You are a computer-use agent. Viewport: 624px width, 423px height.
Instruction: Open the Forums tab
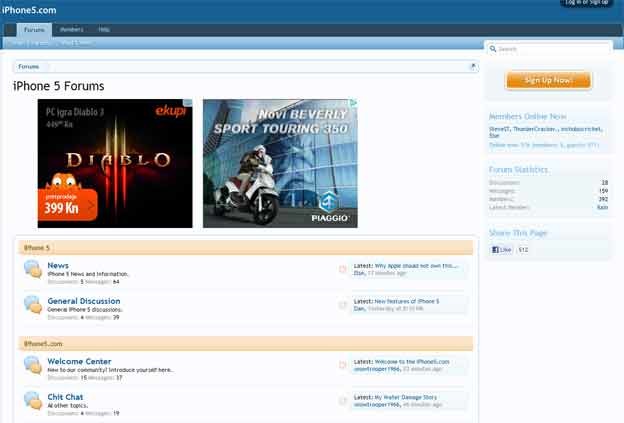pyautogui.click(x=34, y=30)
